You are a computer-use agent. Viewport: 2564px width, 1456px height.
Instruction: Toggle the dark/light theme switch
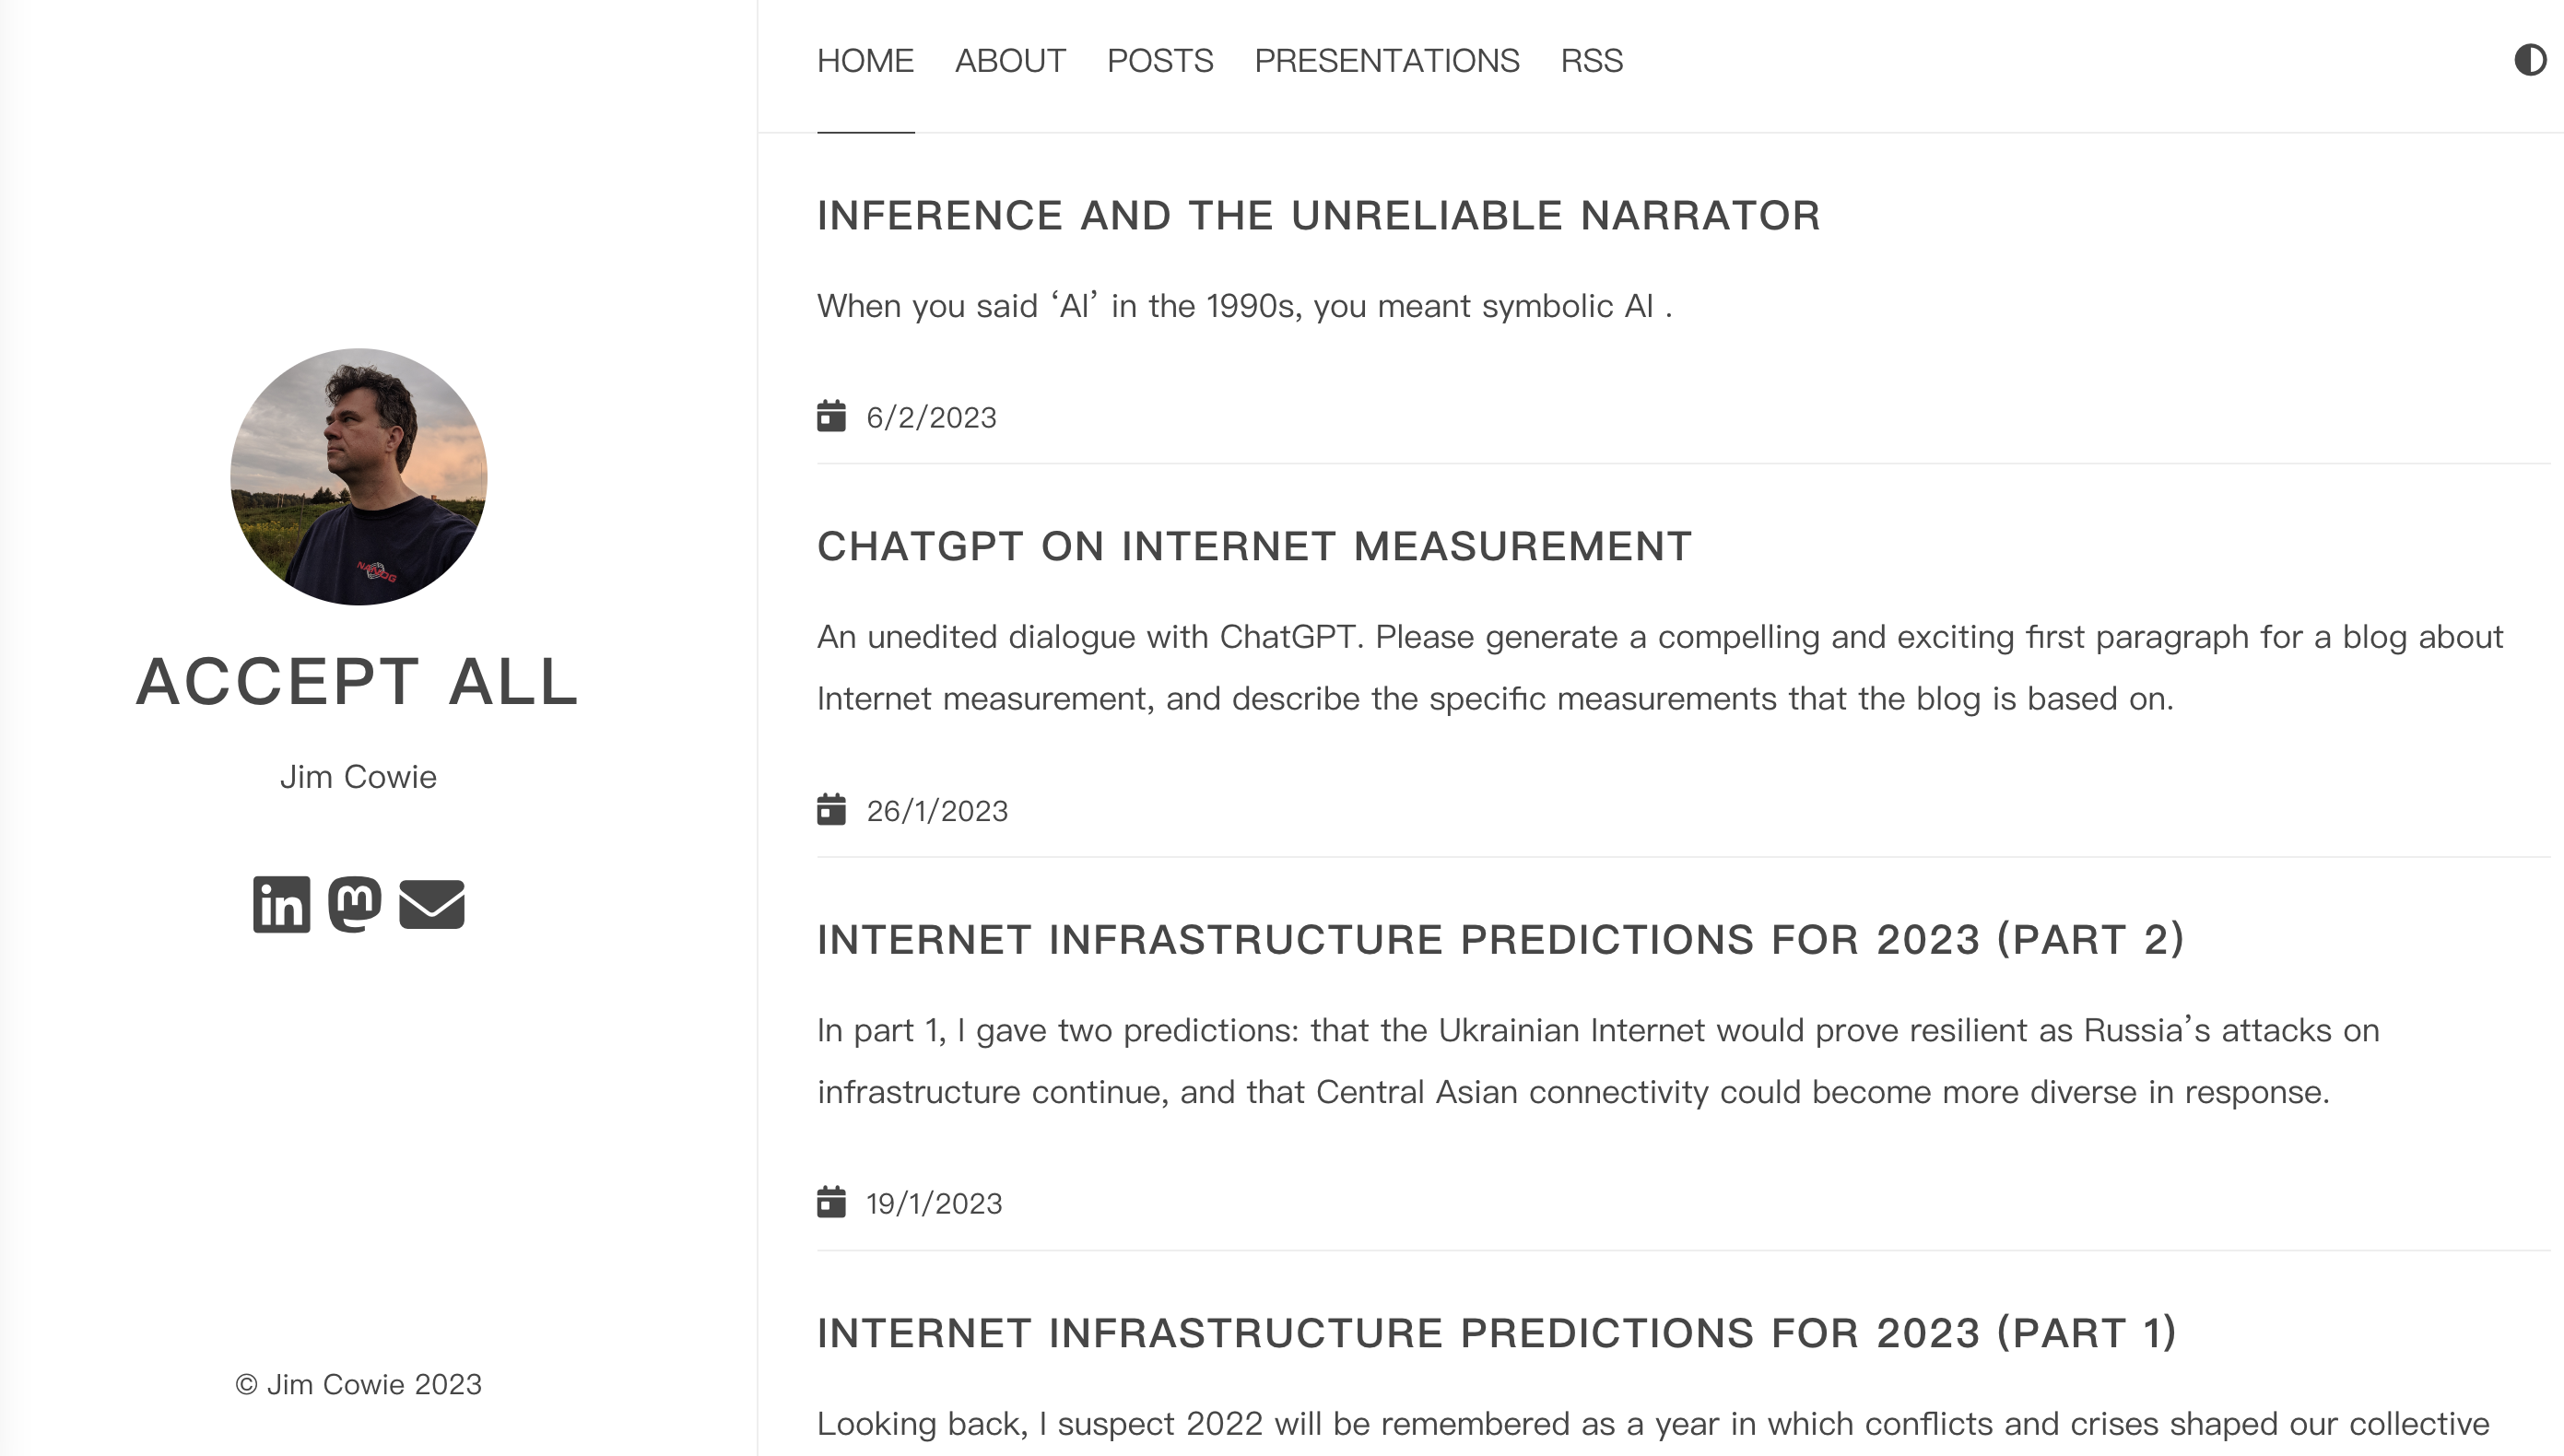pos(2529,60)
